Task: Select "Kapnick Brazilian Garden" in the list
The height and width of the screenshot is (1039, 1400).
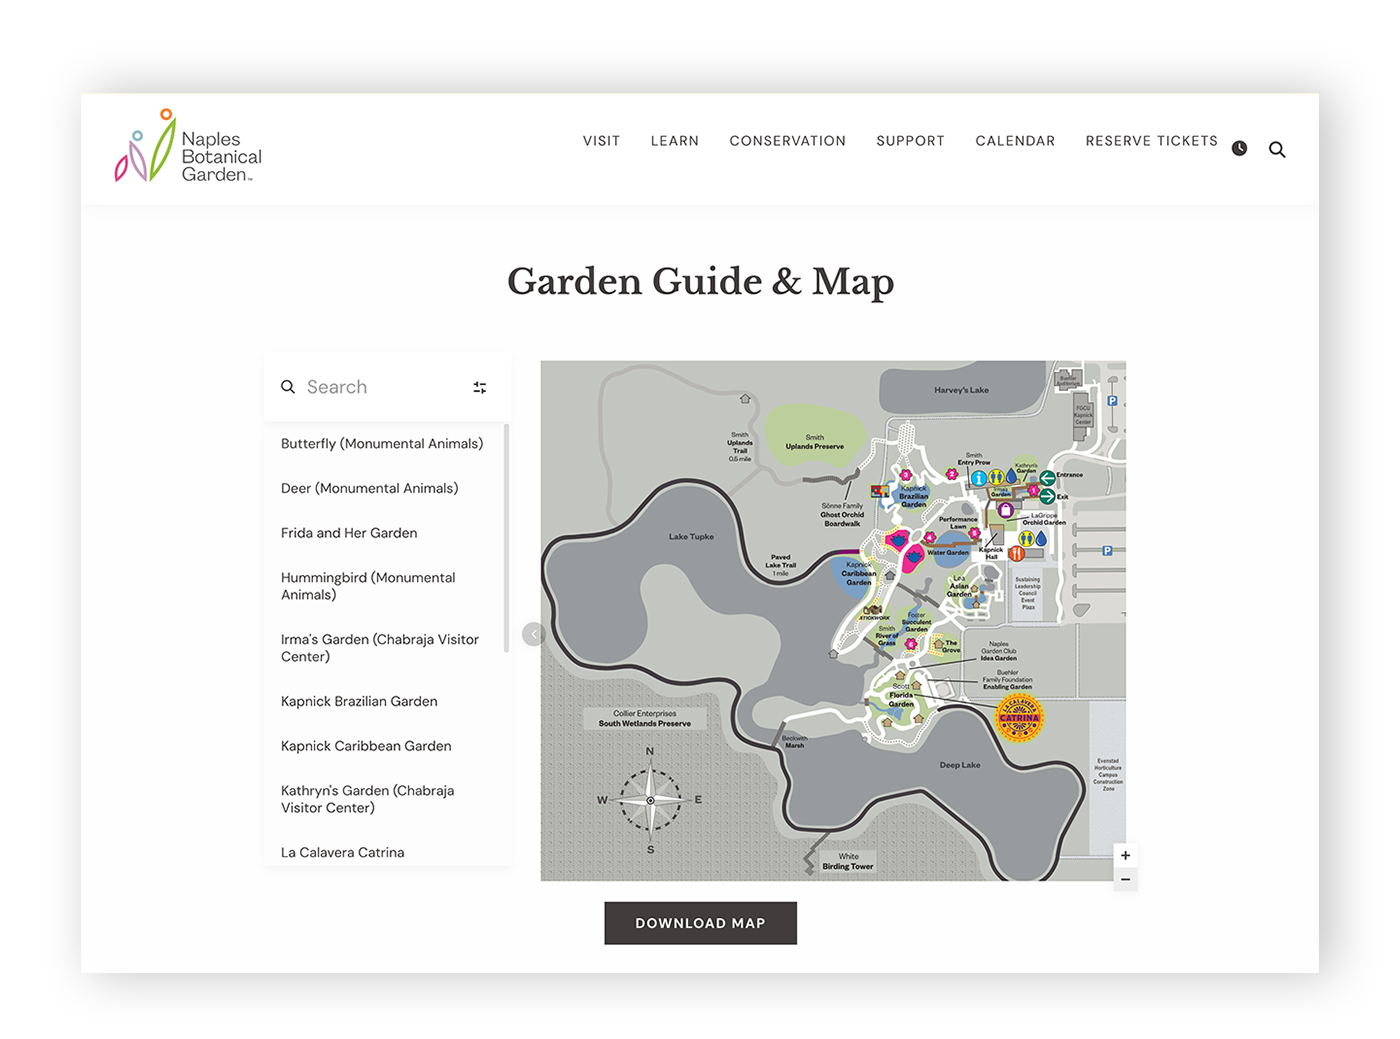Action: pos(358,701)
